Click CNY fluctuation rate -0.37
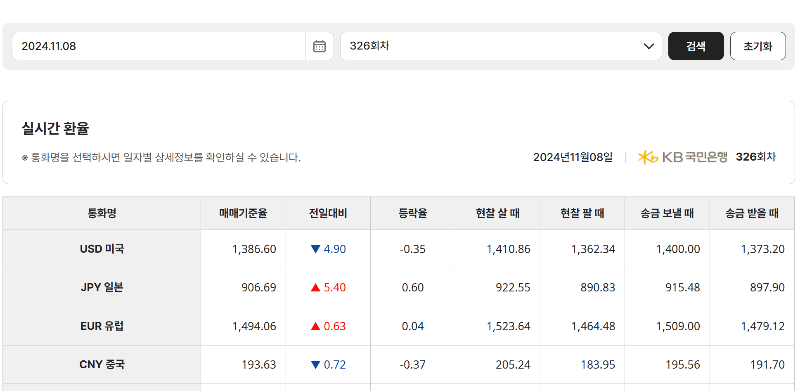This screenshot has width=800, height=391. [x=413, y=364]
